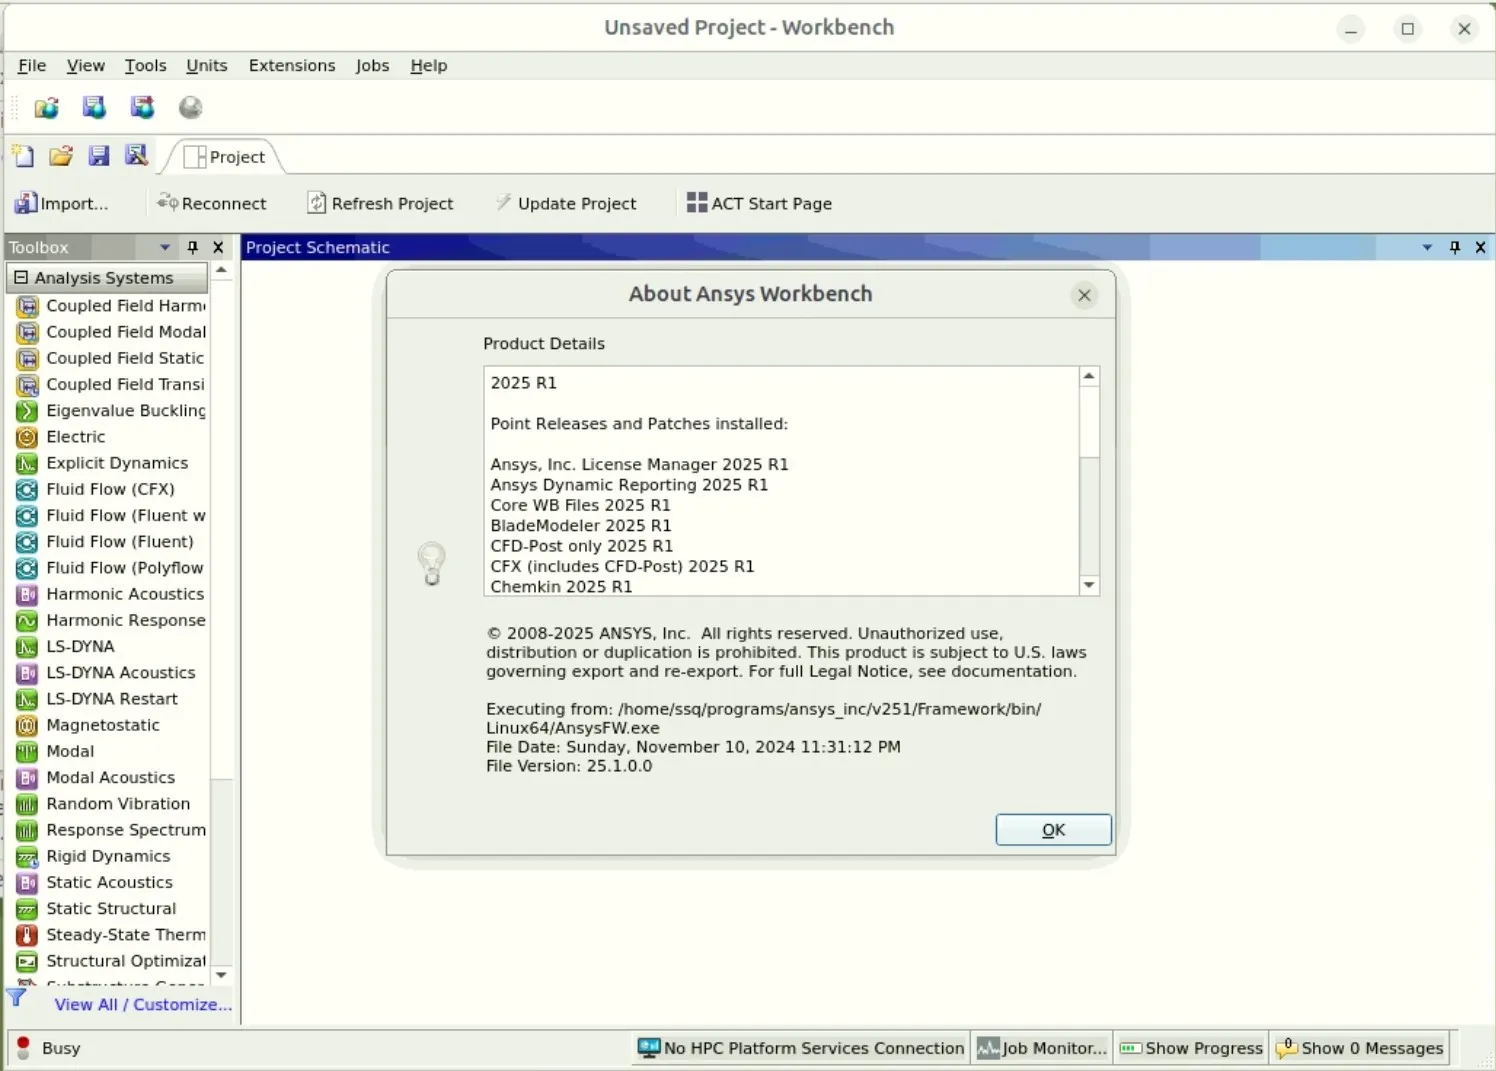This screenshot has height=1071, width=1496.
Task: Click the Eigenvalue Buckling icon
Action: (x=27, y=411)
